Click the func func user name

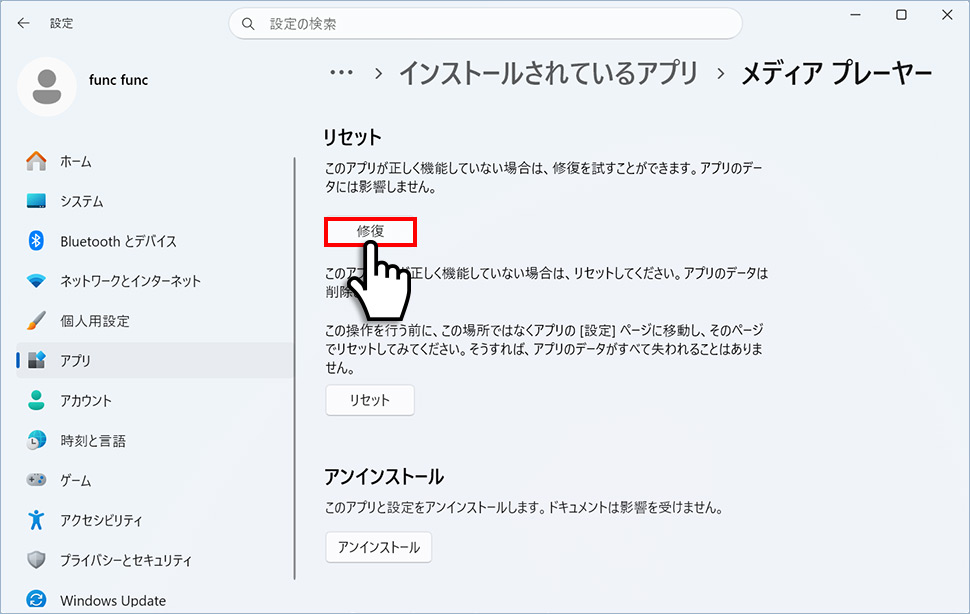[118, 80]
